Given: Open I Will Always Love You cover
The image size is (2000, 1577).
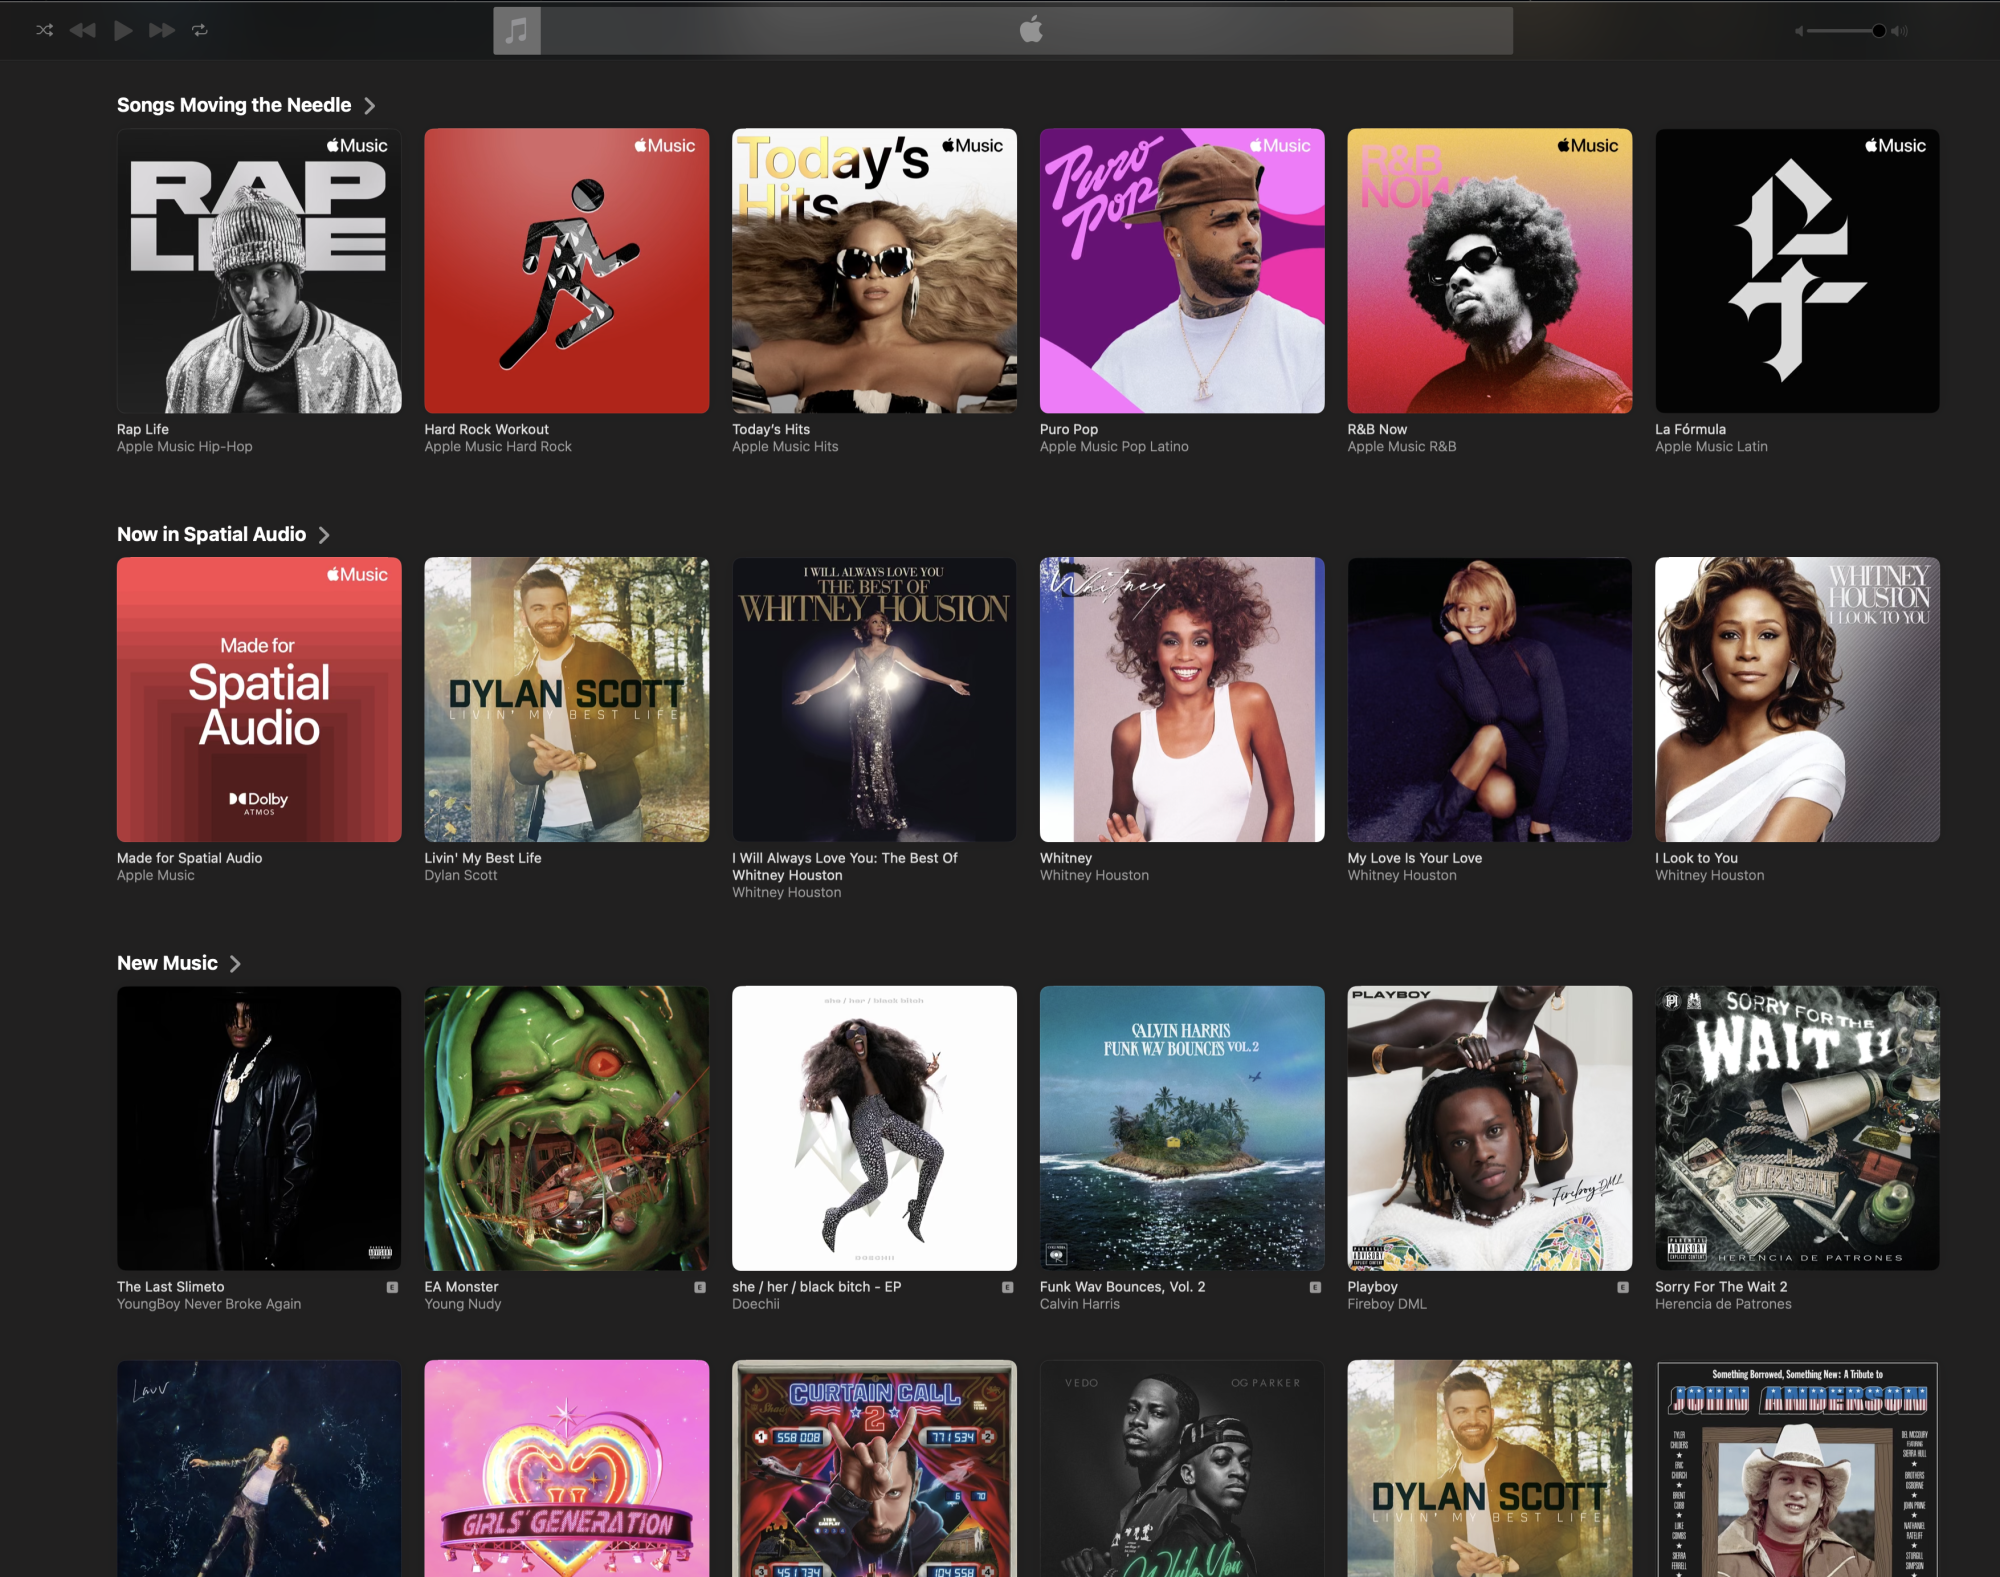Looking at the screenshot, I should (874, 700).
